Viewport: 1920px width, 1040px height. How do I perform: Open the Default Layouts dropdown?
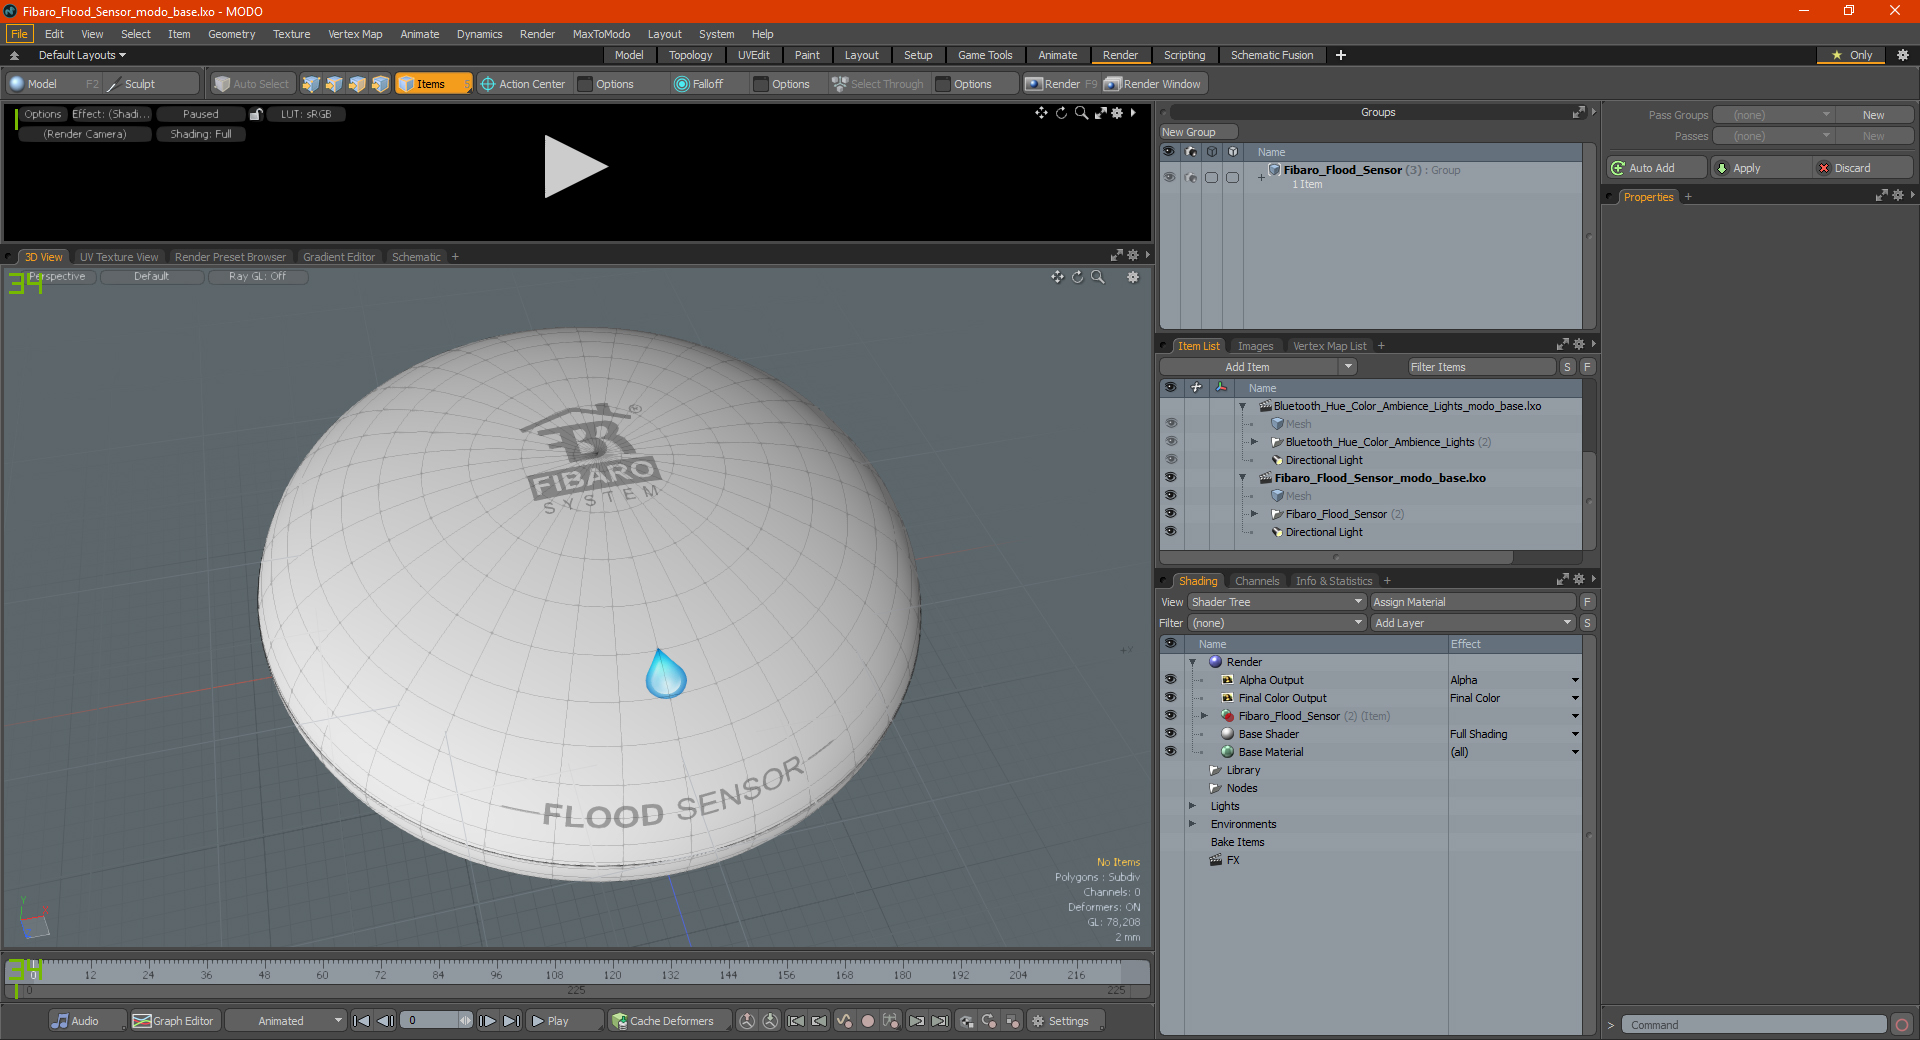click(x=82, y=55)
